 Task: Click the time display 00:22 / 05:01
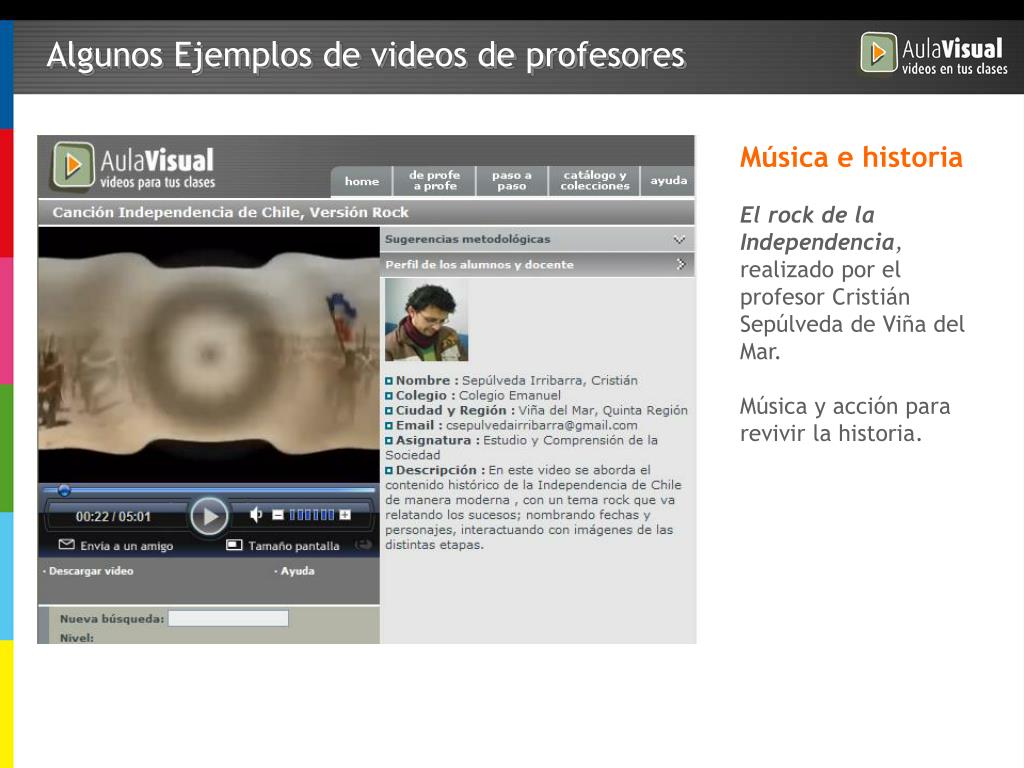tap(113, 517)
